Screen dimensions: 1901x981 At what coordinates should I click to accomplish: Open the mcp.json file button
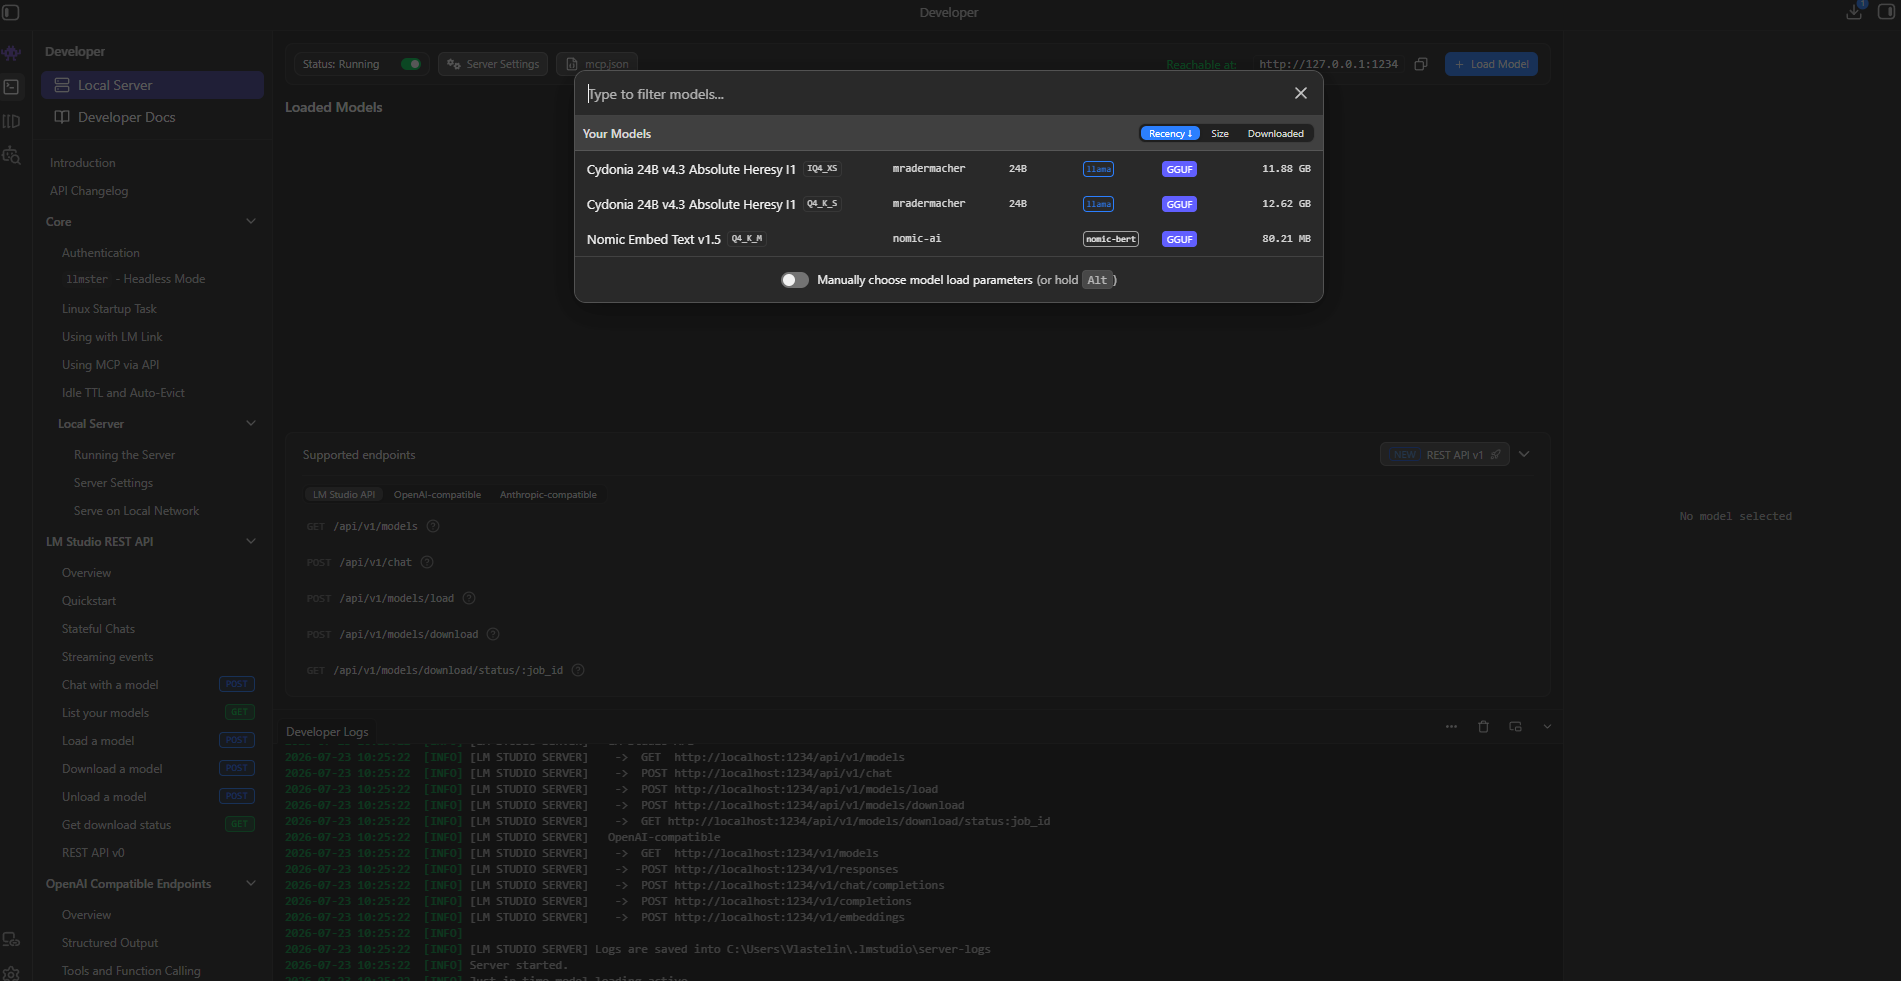point(597,64)
